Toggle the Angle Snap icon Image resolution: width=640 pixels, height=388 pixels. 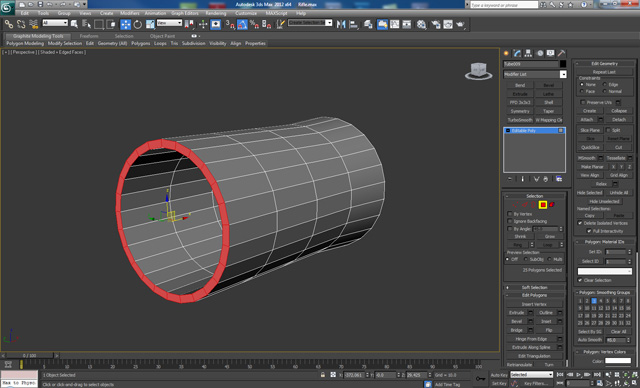242,24
